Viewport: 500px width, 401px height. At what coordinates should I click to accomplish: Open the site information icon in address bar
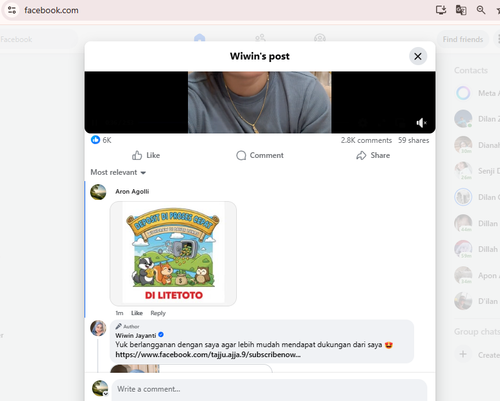pos(12,10)
